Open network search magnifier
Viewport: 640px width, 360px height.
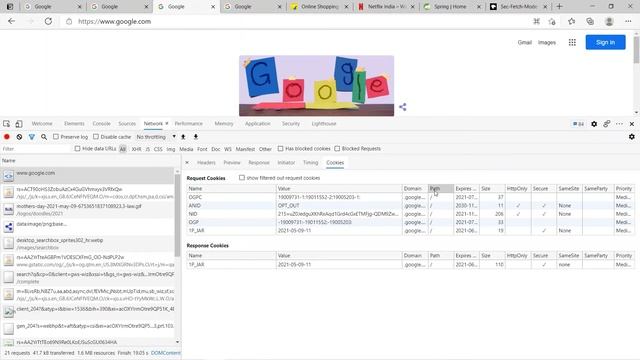tap(44, 137)
